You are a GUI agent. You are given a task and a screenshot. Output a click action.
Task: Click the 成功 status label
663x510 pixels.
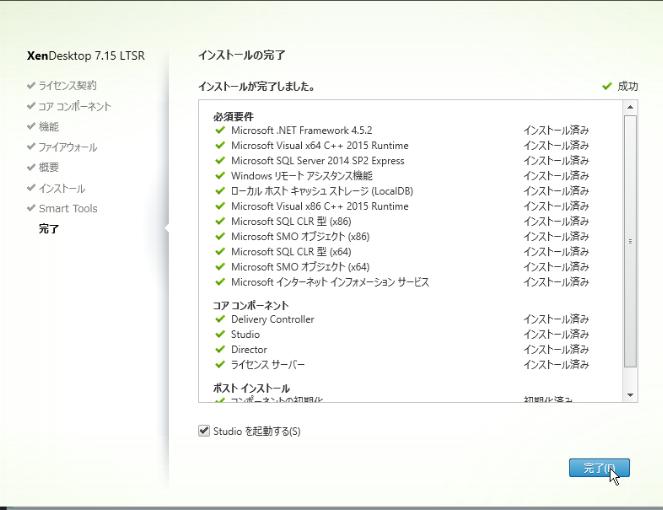click(627, 86)
